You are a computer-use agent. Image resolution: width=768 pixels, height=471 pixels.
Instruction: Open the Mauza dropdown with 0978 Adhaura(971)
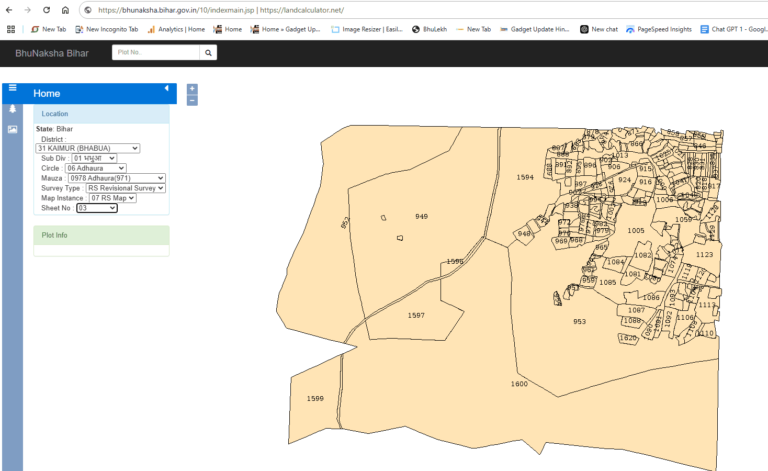coord(116,178)
